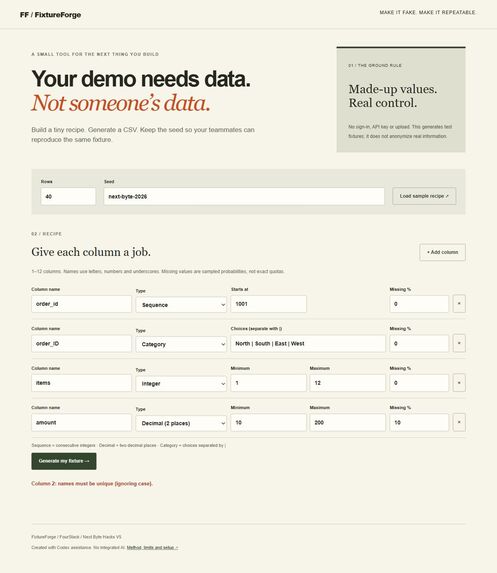
Task: Click the Give each column a job heading
Action: 91,252
